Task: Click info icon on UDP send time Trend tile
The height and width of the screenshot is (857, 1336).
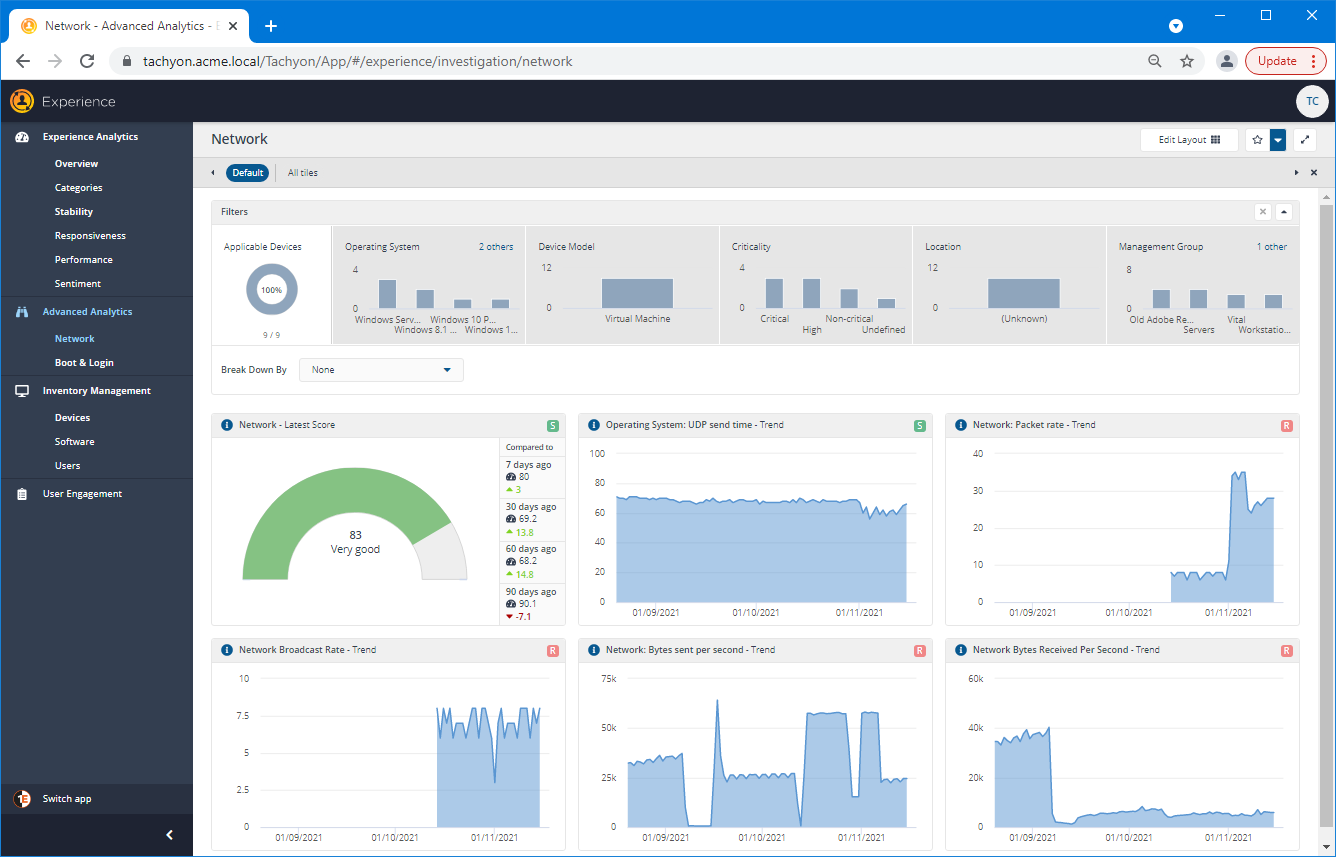Action: coord(594,425)
